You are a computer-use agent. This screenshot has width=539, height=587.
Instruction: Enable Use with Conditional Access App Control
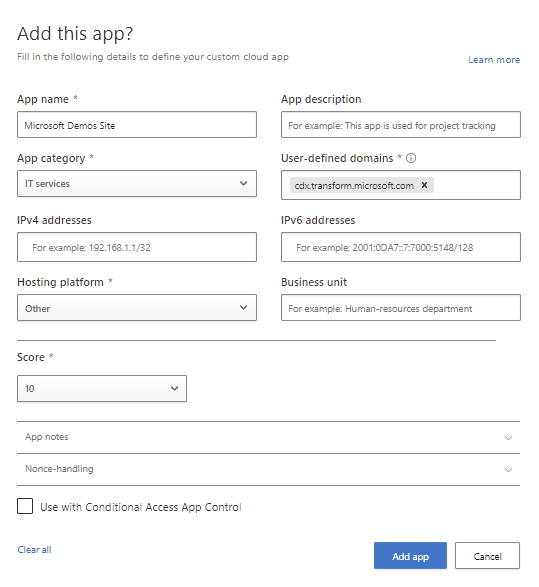[25, 506]
